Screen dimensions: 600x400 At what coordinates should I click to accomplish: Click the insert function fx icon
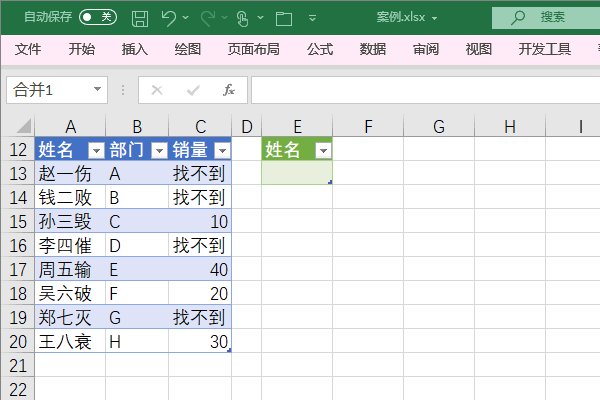(x=229, y=90)
